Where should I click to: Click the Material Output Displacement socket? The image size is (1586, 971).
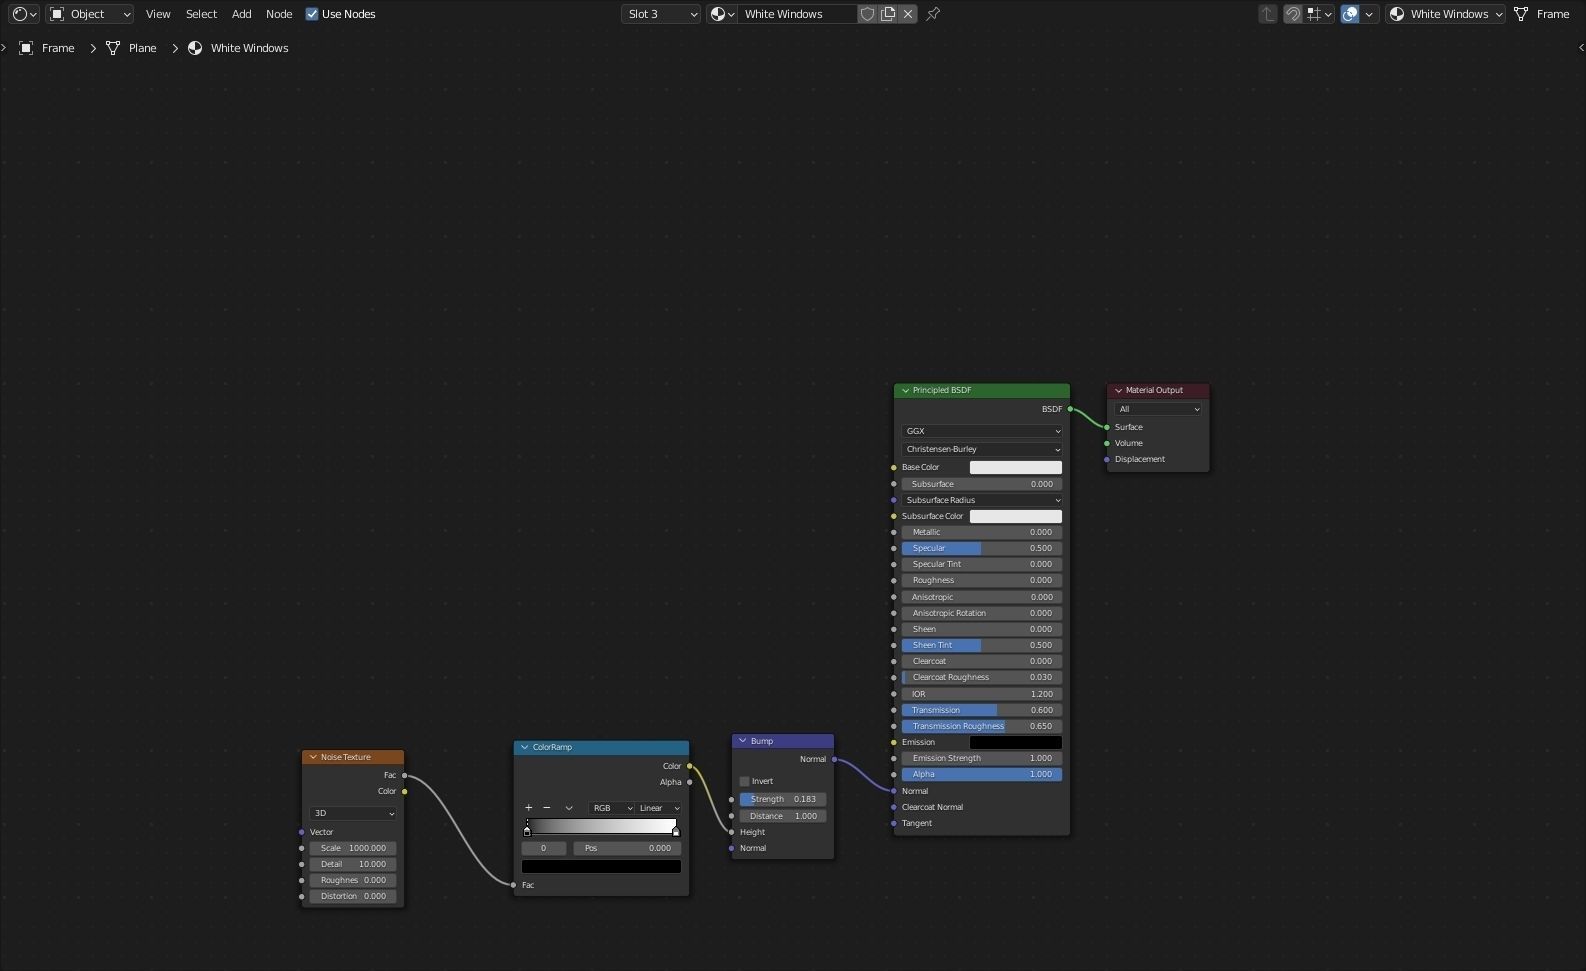1107,459
